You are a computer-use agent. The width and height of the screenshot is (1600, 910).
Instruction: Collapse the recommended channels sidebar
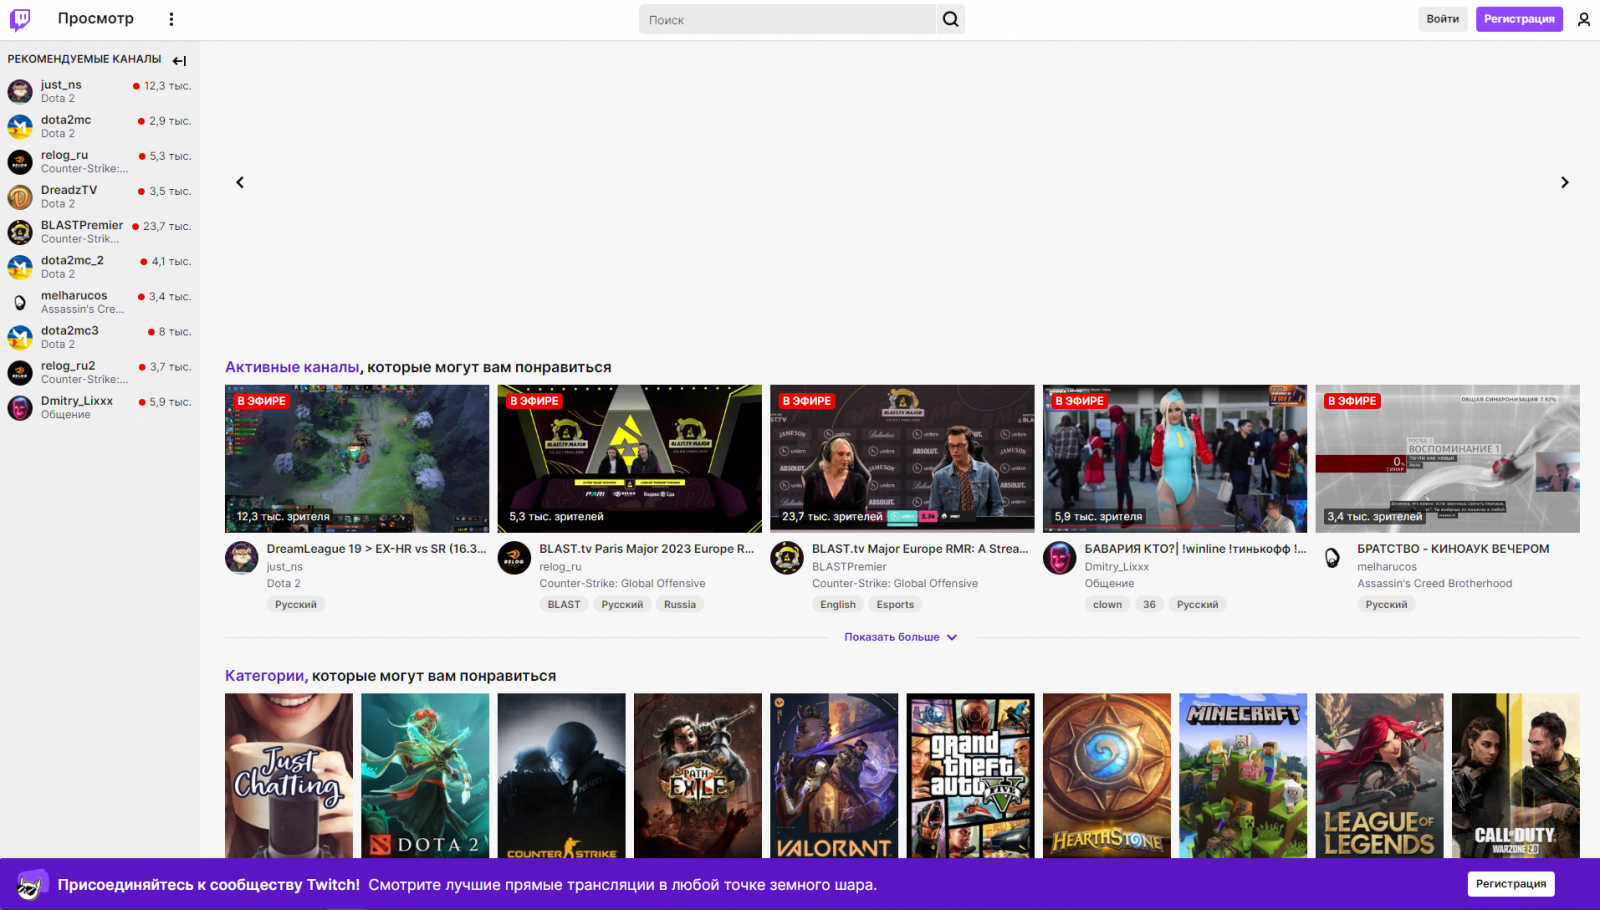click(180, 60)
